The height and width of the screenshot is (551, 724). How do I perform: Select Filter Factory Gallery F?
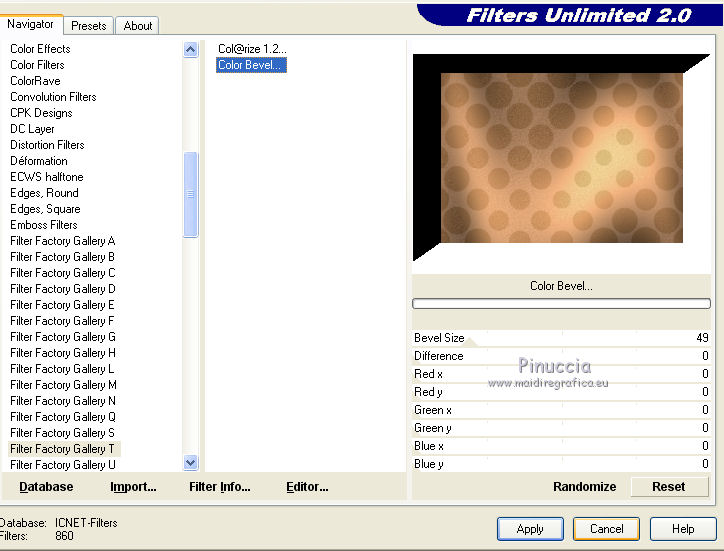click(x=62, y=321)
